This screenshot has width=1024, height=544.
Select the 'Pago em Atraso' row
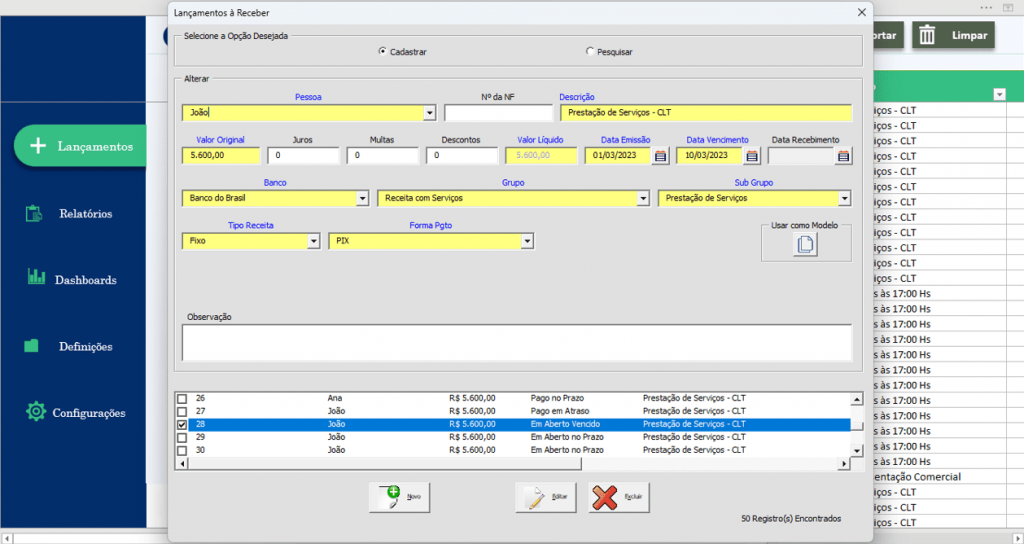click(513, 411)
